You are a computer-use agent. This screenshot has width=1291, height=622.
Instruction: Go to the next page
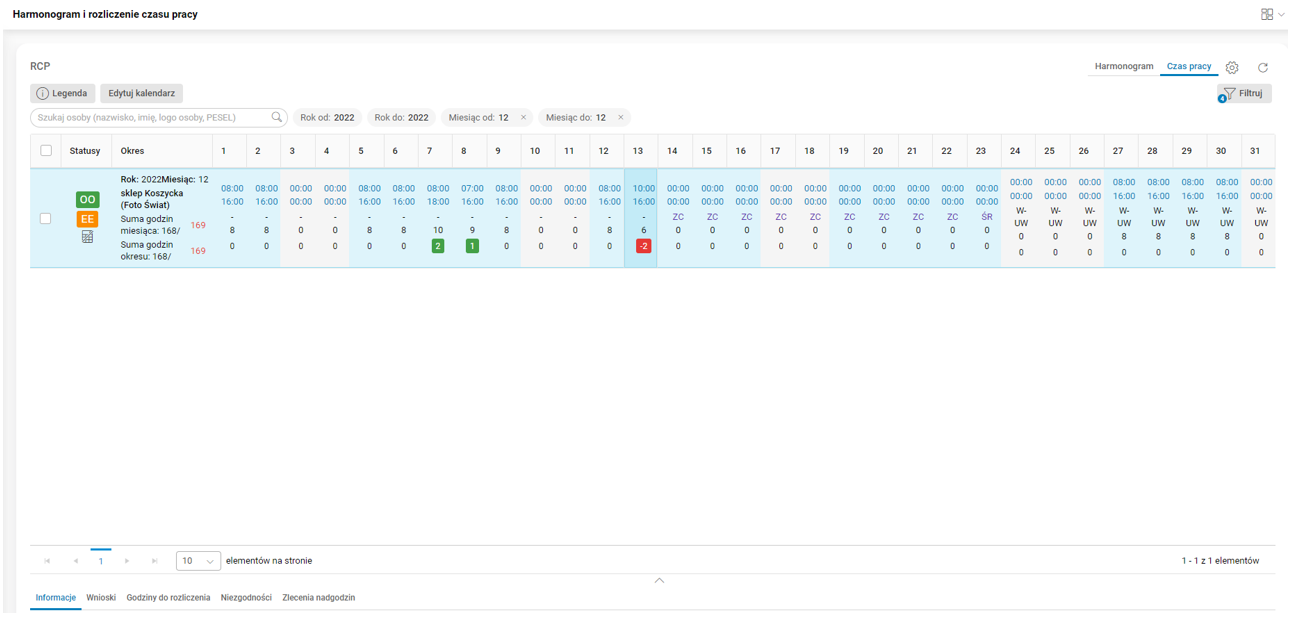tap(127, 561)
